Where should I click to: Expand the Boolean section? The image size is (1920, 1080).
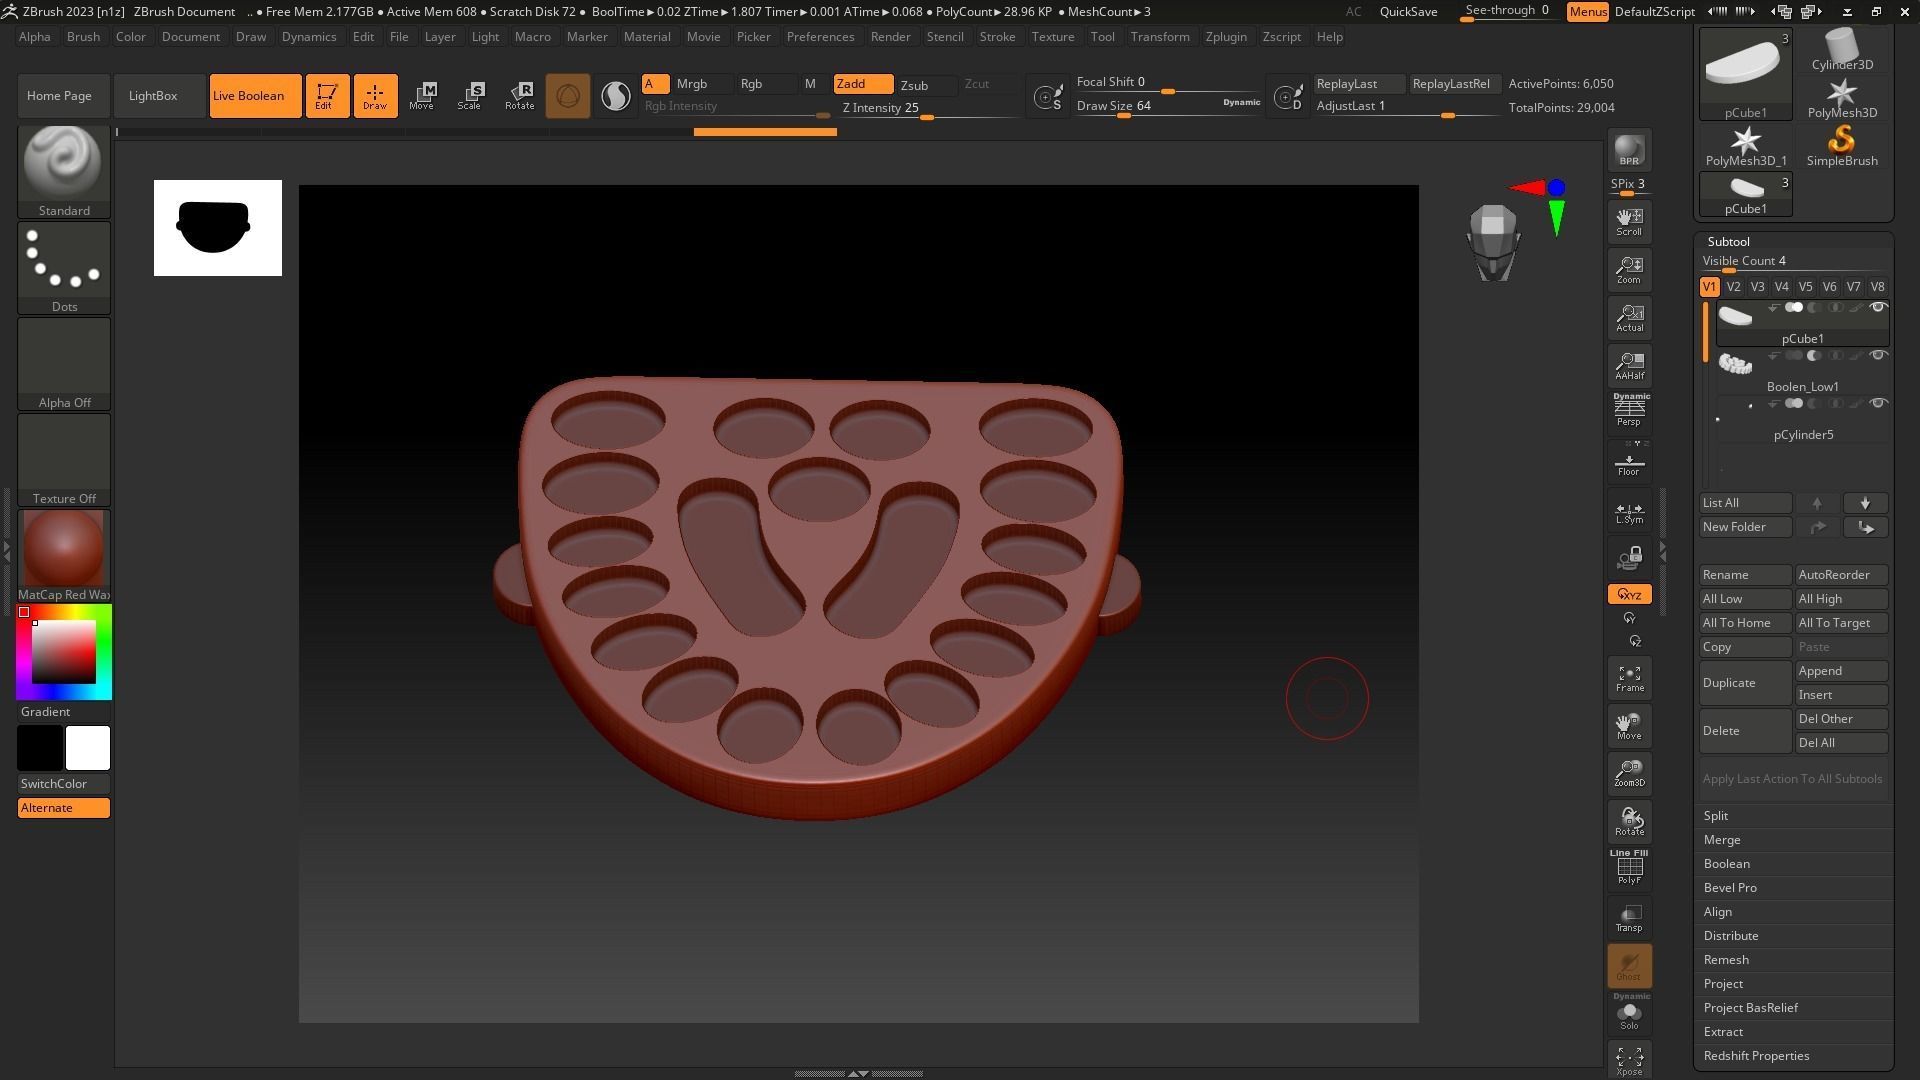coord(1727,864)
